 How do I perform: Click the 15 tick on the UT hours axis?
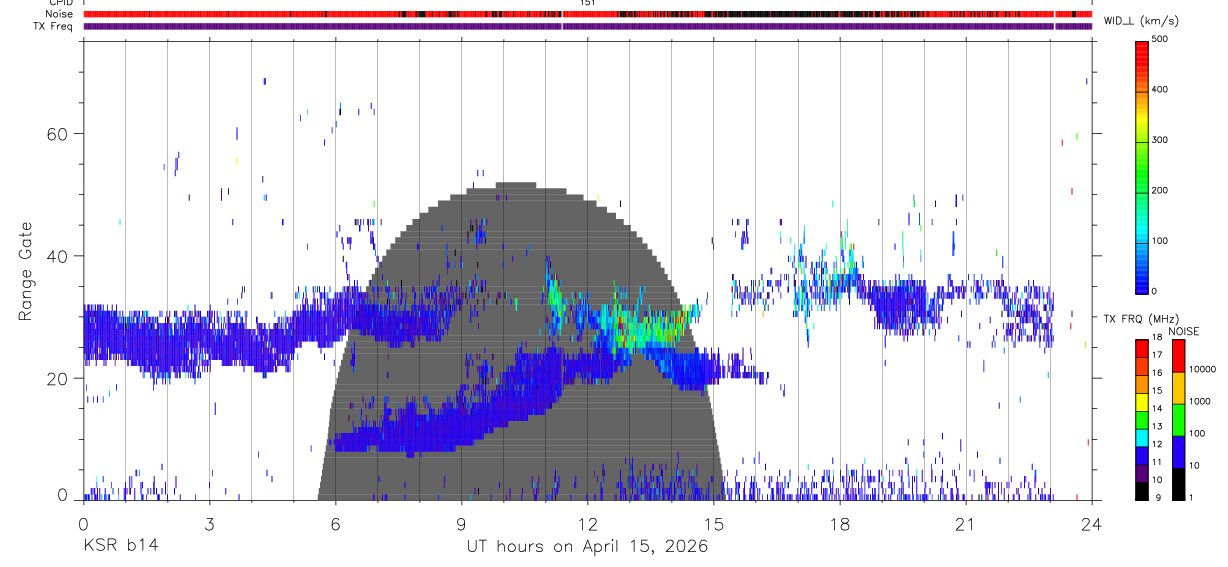(x=713, y=524)
